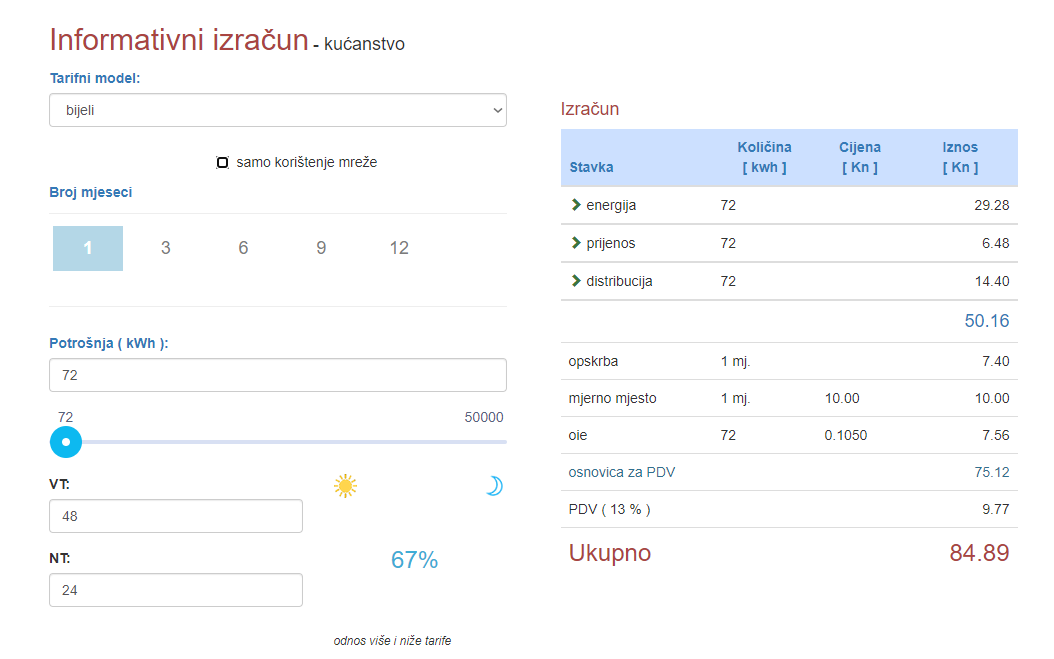
Task: Click the 67% tariff ratio text
Action: 414,560
